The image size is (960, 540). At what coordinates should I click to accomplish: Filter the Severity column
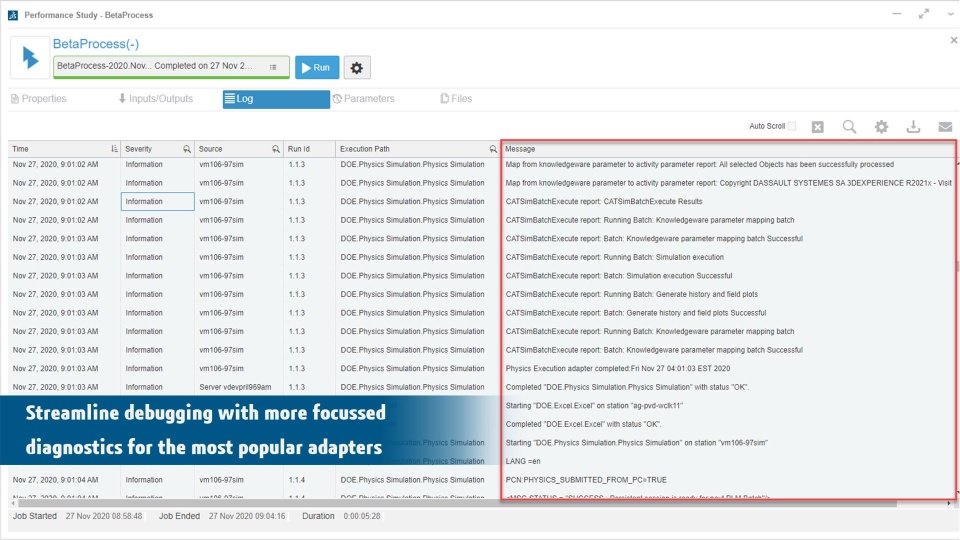point(187,149)
